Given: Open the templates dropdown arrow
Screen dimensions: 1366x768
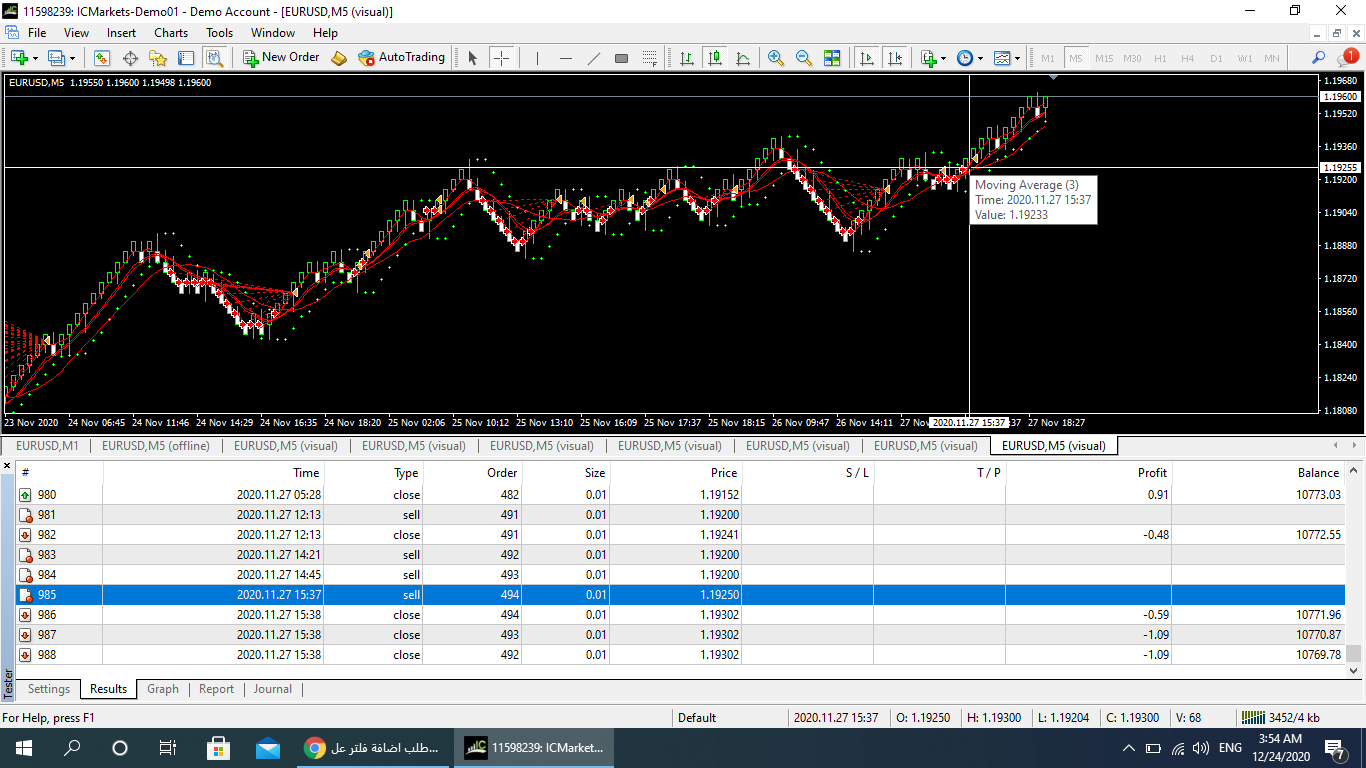Looking at the screenshot, I should pos(1017,59).
